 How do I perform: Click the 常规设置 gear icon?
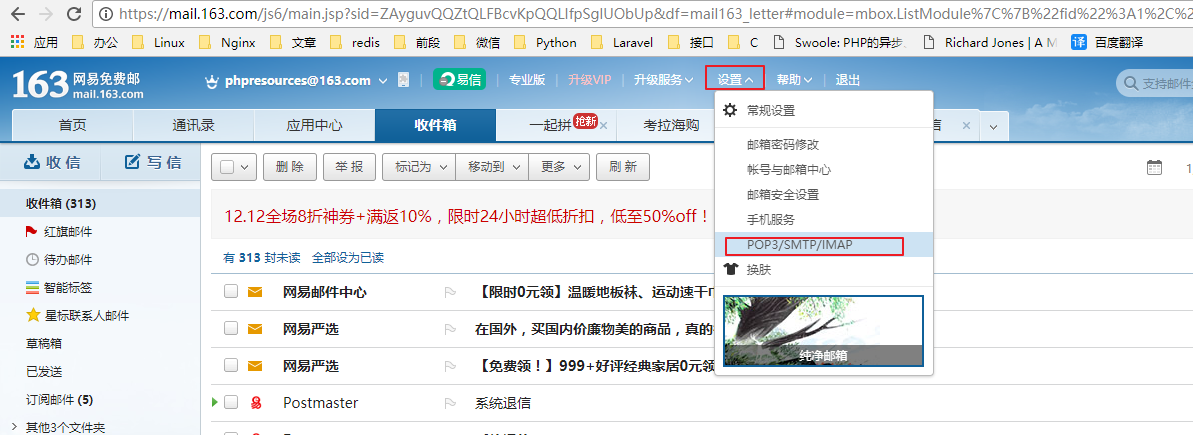pyautogui.click(x=730, y=110)
